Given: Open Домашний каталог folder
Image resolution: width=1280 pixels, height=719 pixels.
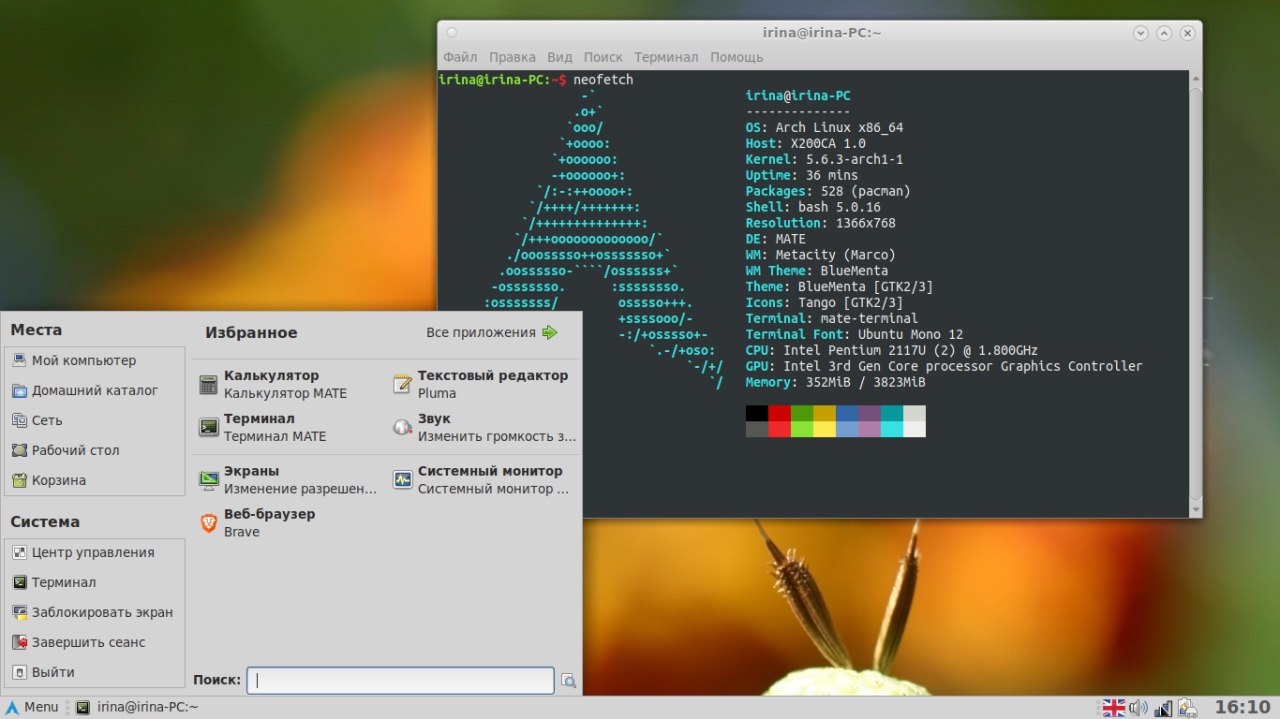Looking at the screenshot, I should (x=95, y=390).
